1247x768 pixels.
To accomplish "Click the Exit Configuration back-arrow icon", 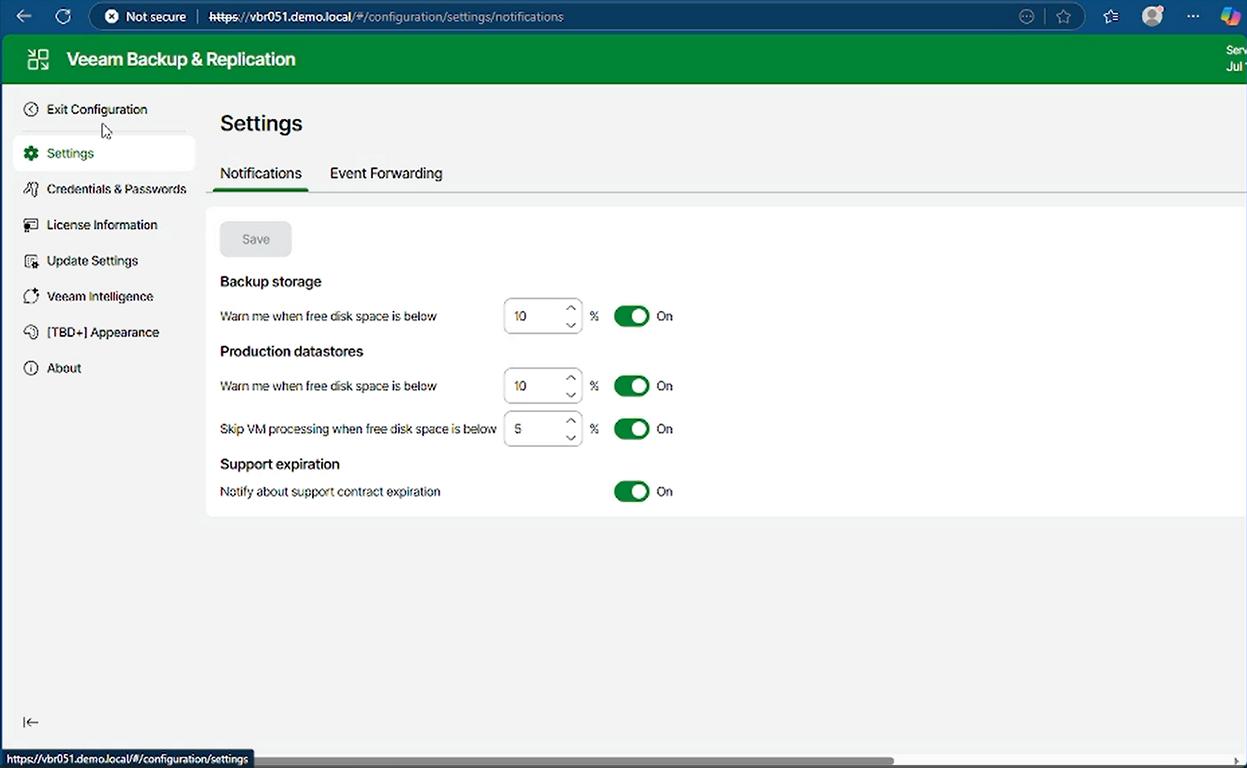I will [x=31, y=110].
